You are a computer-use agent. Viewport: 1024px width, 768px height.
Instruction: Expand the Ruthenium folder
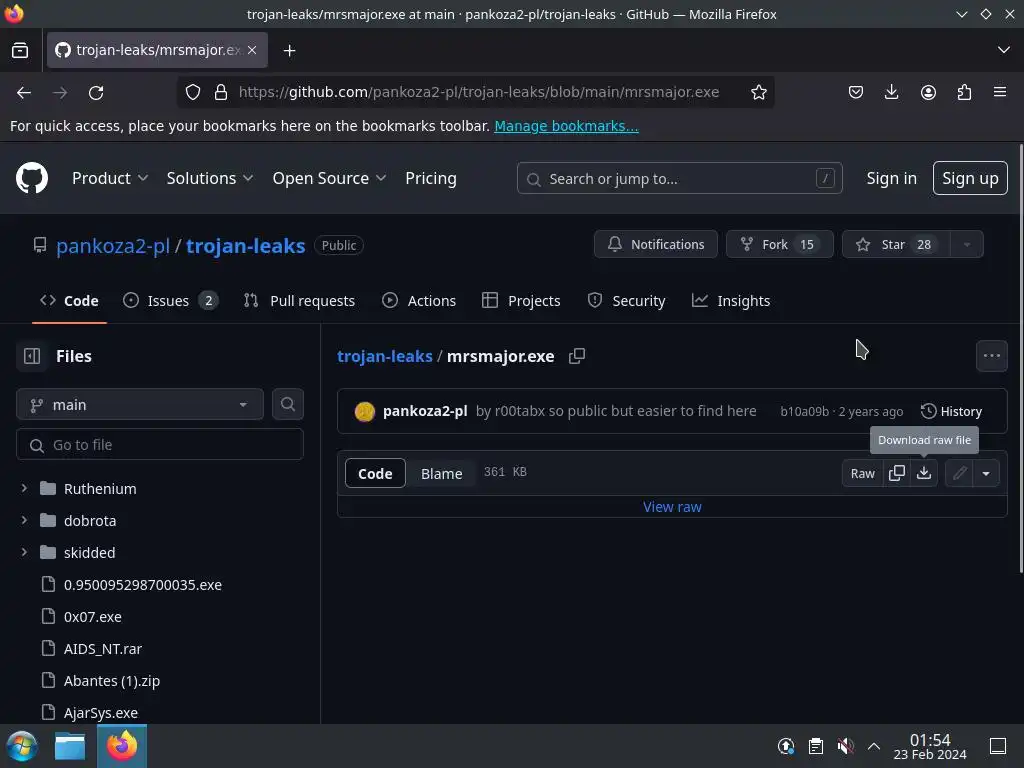[x=24, y=488]
